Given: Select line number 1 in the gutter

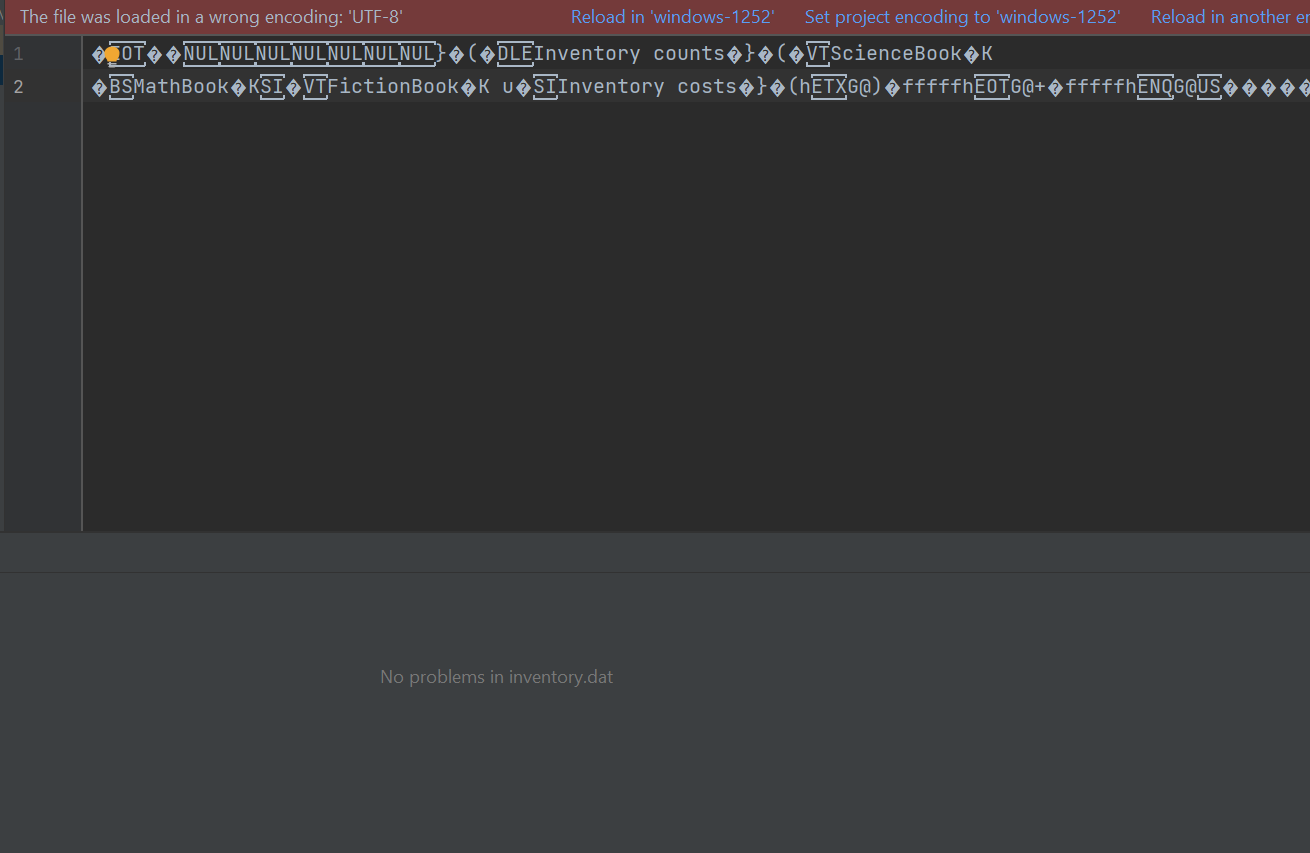Looking at the screenshot, I should coord(17,53).
